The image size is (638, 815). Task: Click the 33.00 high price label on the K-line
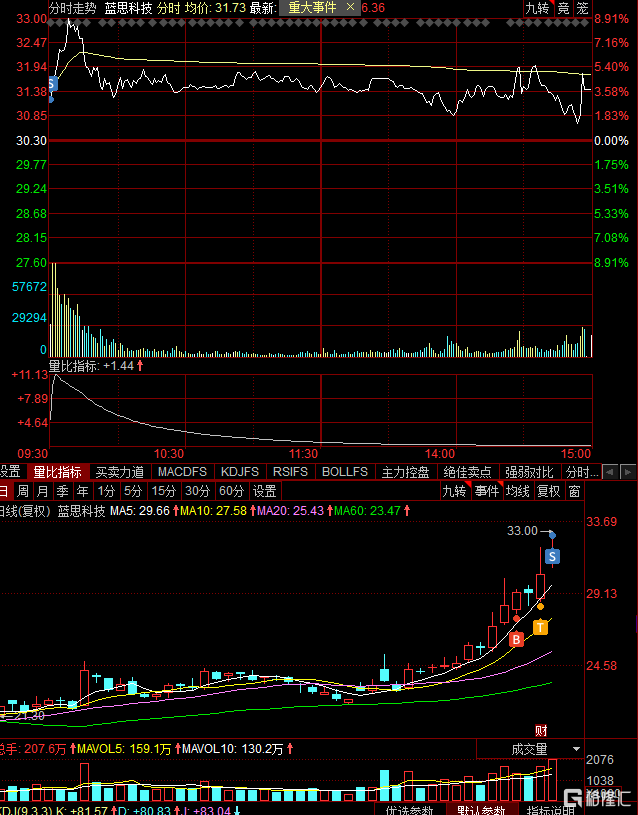point(522,531)
